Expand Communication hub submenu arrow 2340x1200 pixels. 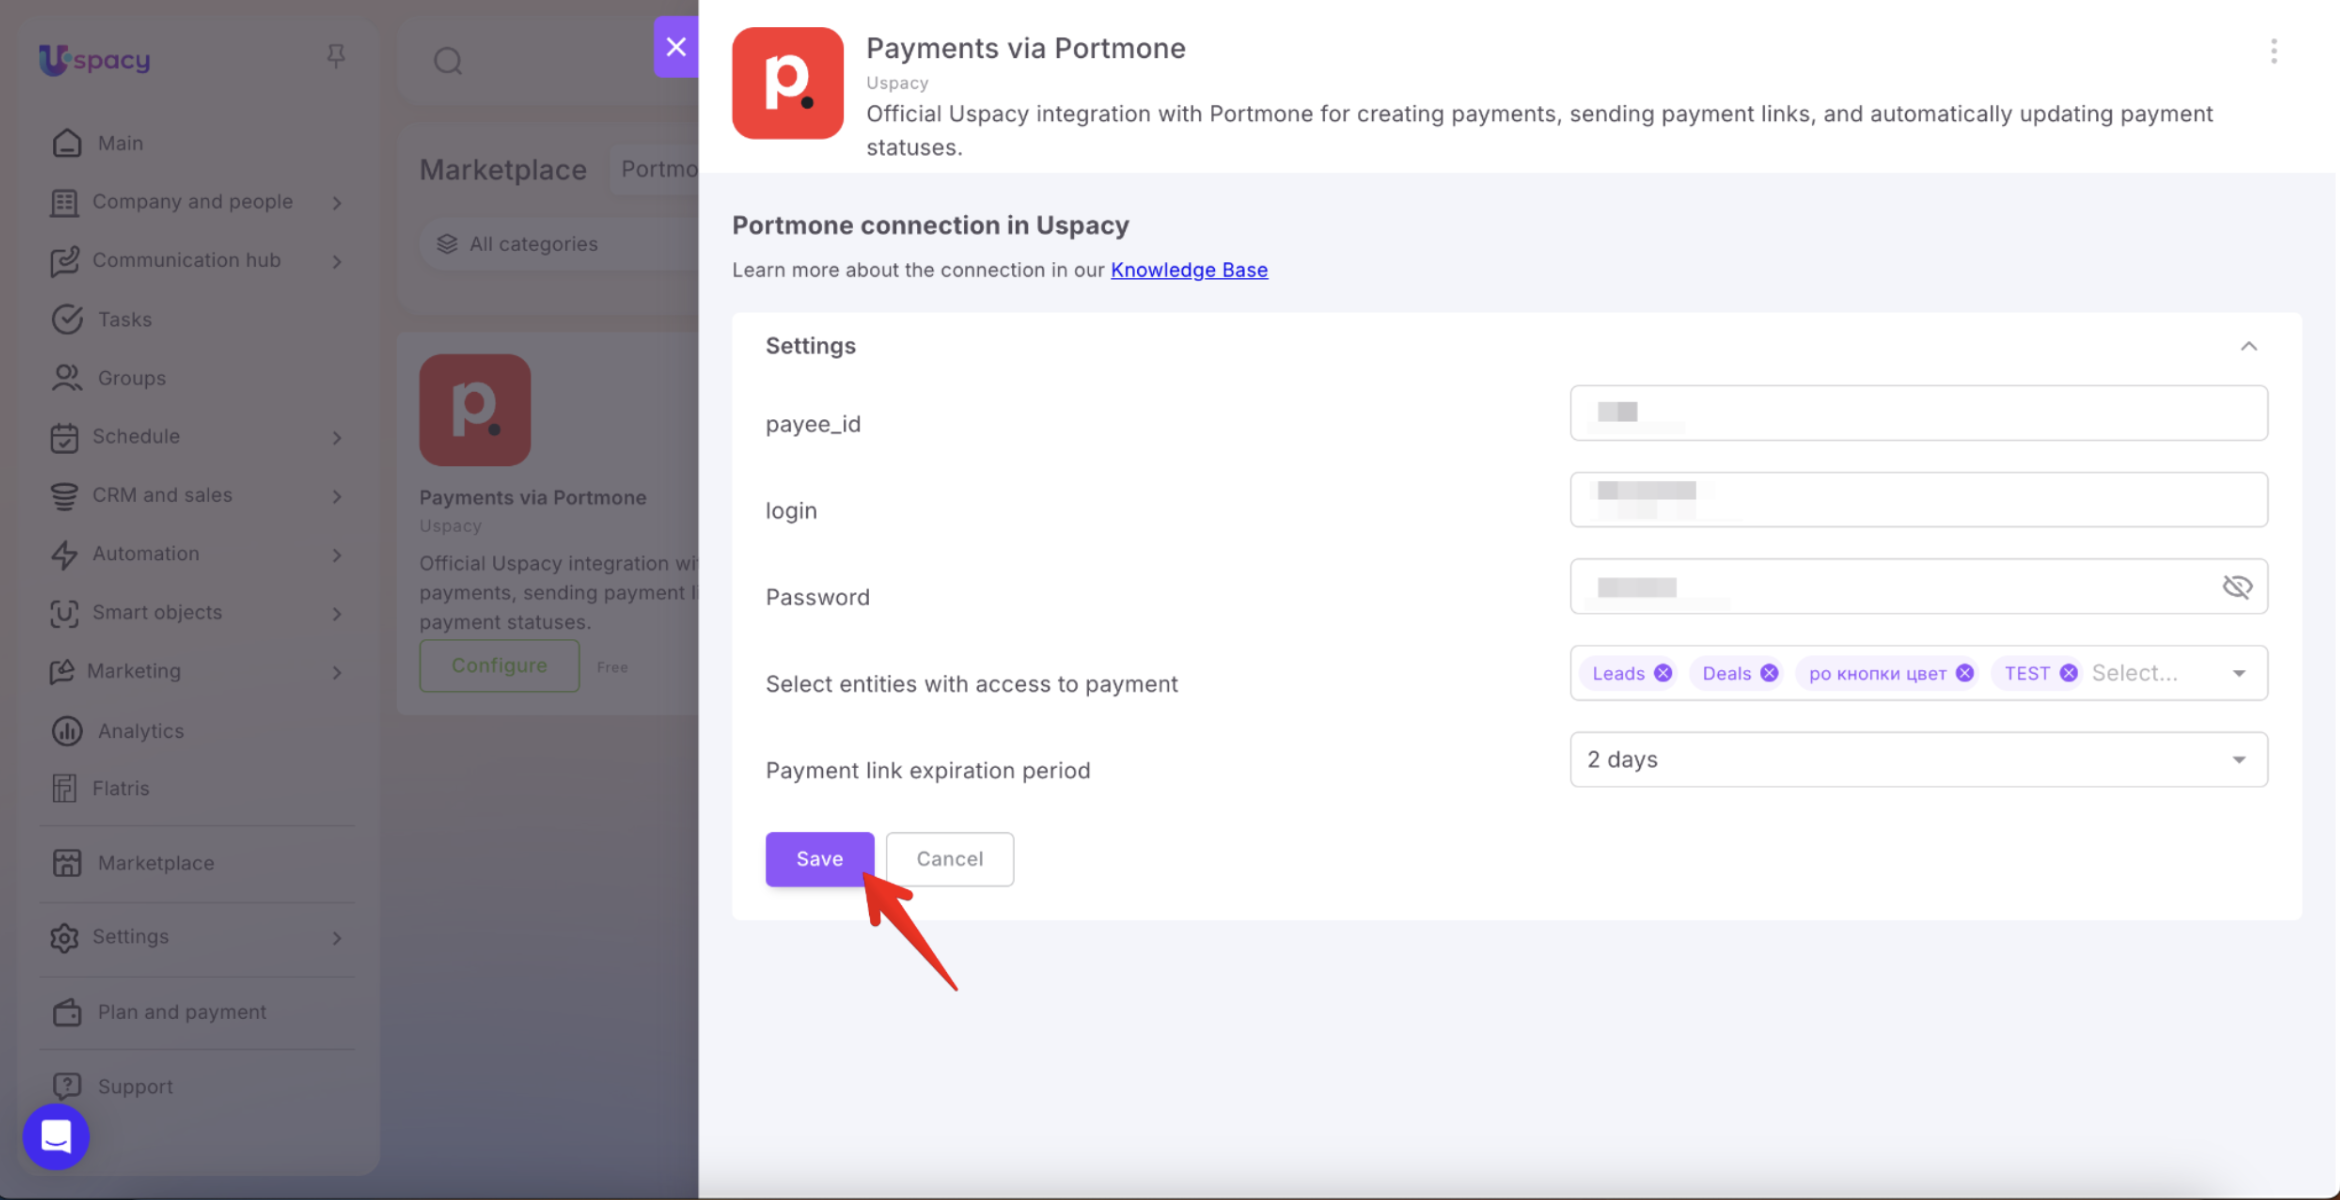(337, 261)
